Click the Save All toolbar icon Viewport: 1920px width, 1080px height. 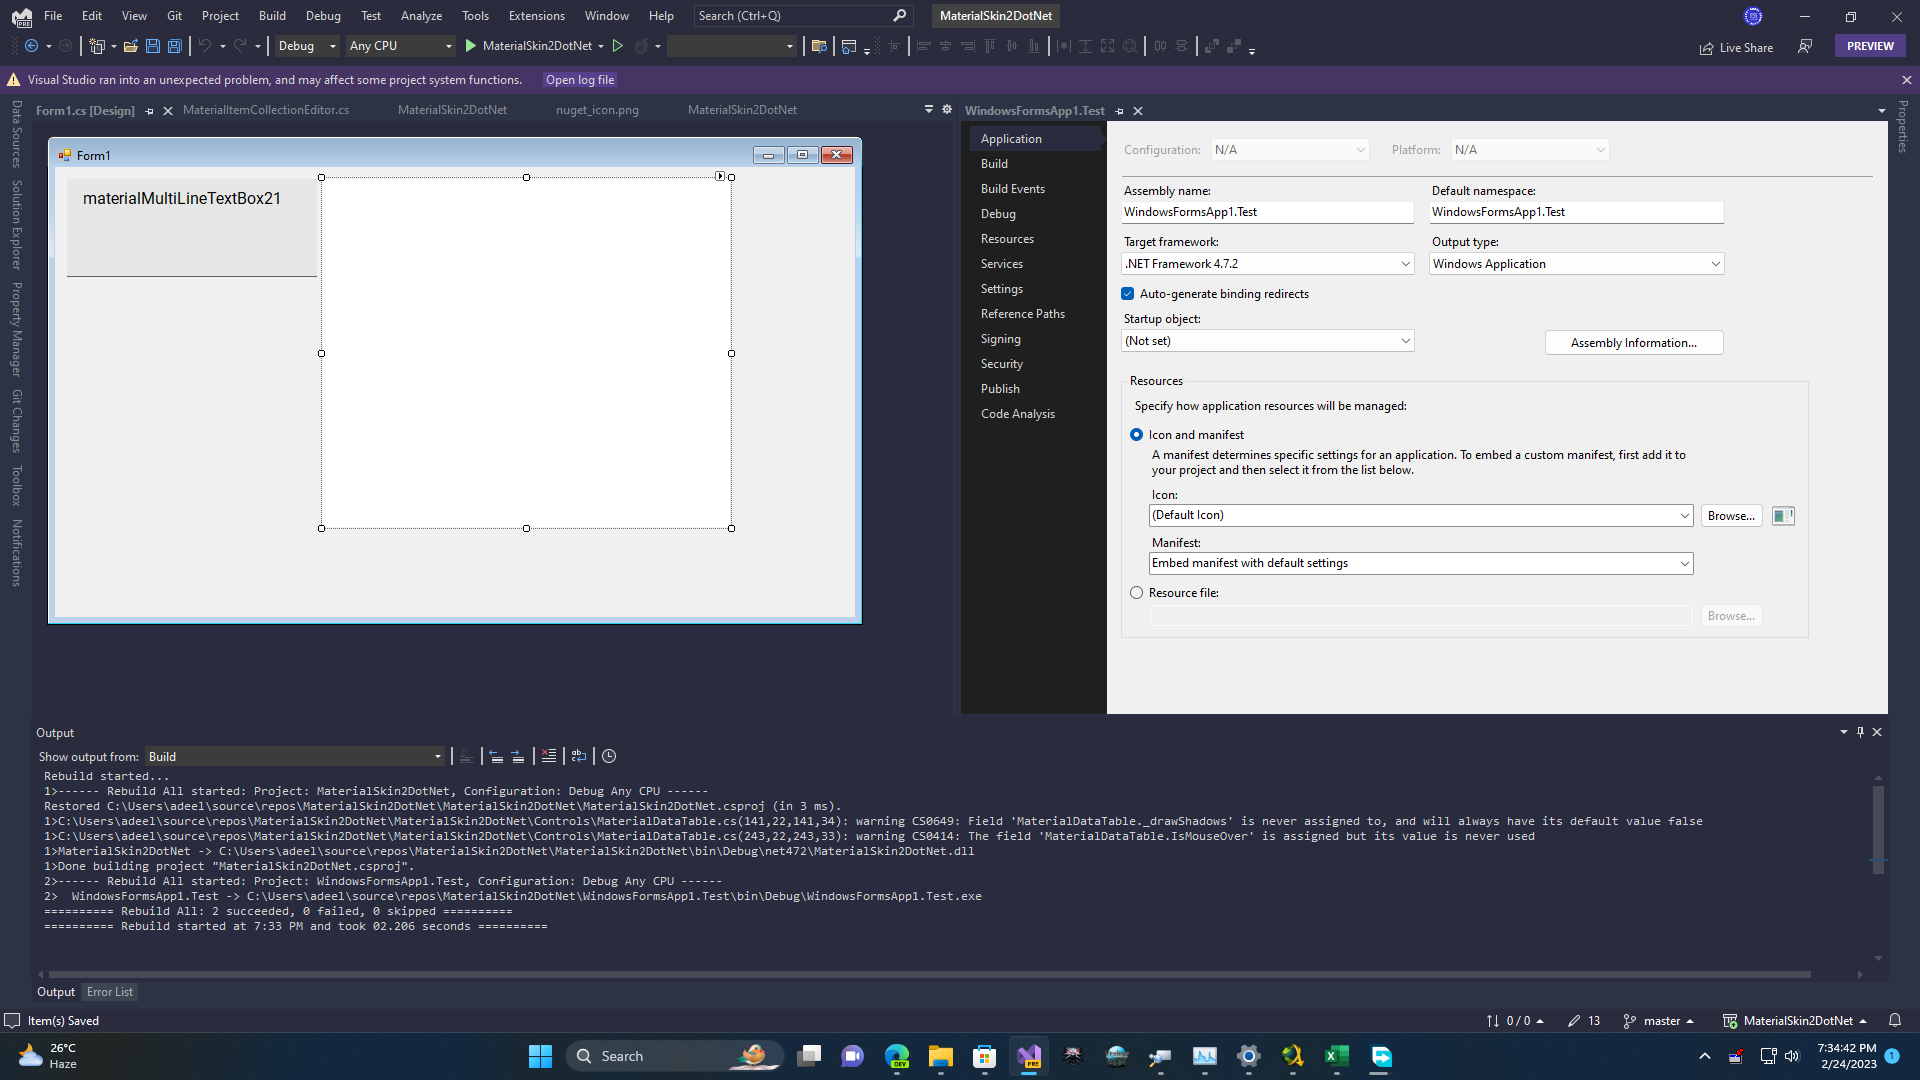175,46
